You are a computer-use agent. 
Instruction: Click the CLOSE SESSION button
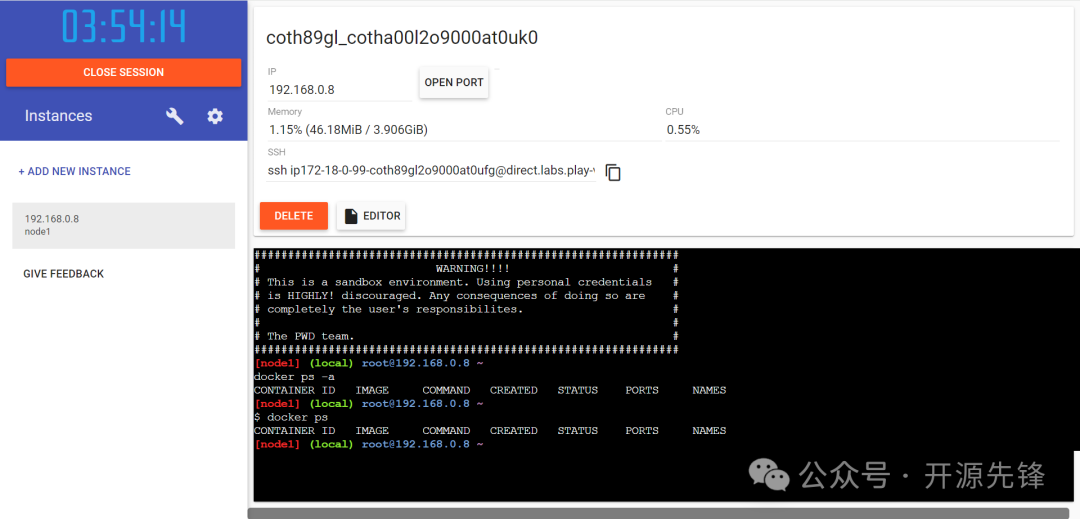(x=123, y=72)
